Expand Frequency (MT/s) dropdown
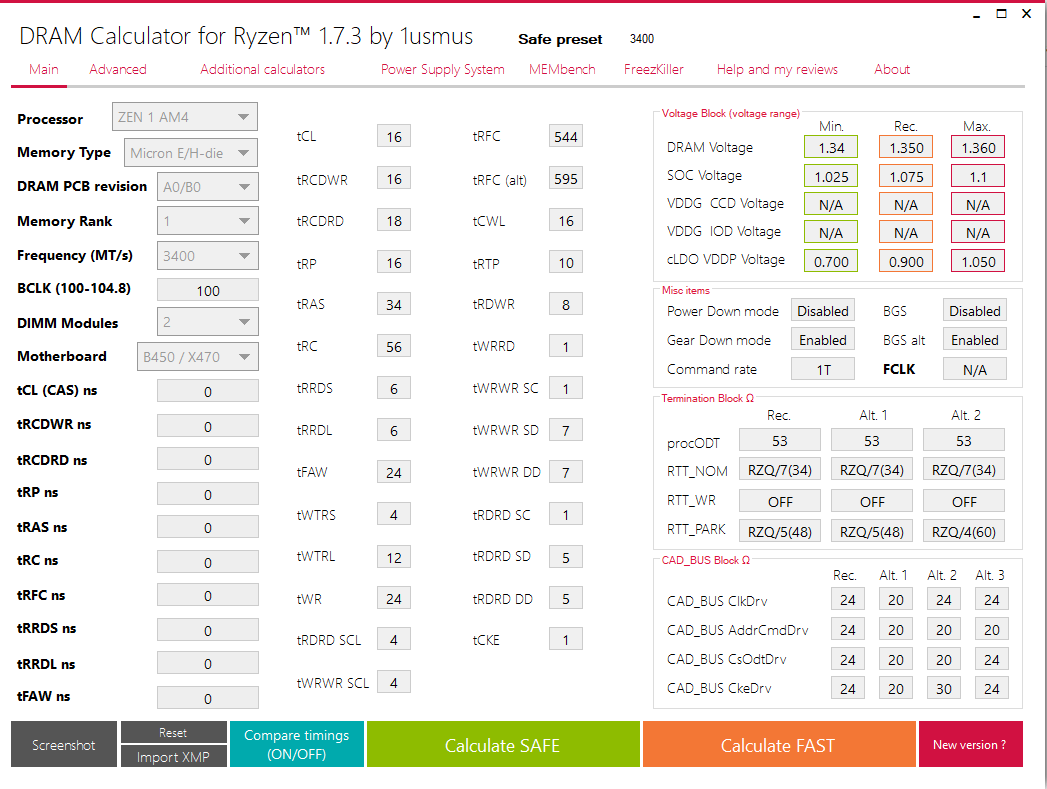 point(208,256)
